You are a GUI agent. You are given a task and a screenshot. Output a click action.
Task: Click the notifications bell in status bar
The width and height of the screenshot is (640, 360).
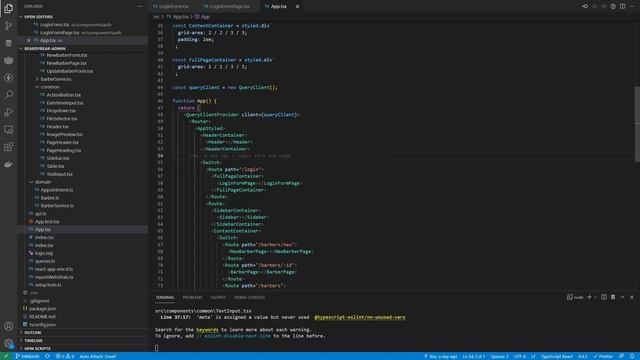(x=632, y=356)
